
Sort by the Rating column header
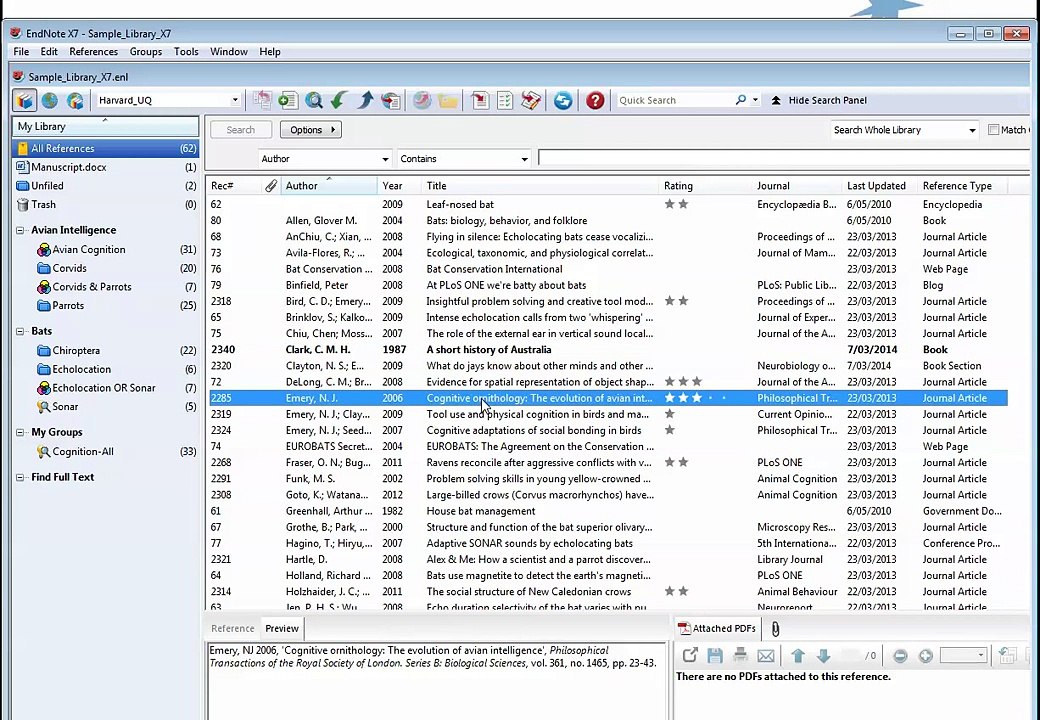point(706,186)
